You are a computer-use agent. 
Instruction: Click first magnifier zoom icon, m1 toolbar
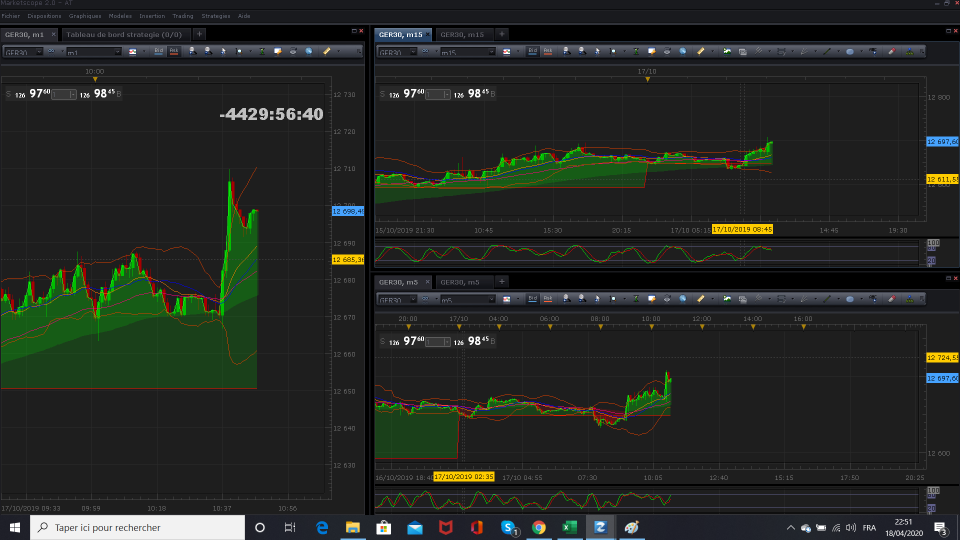(193, 51)
